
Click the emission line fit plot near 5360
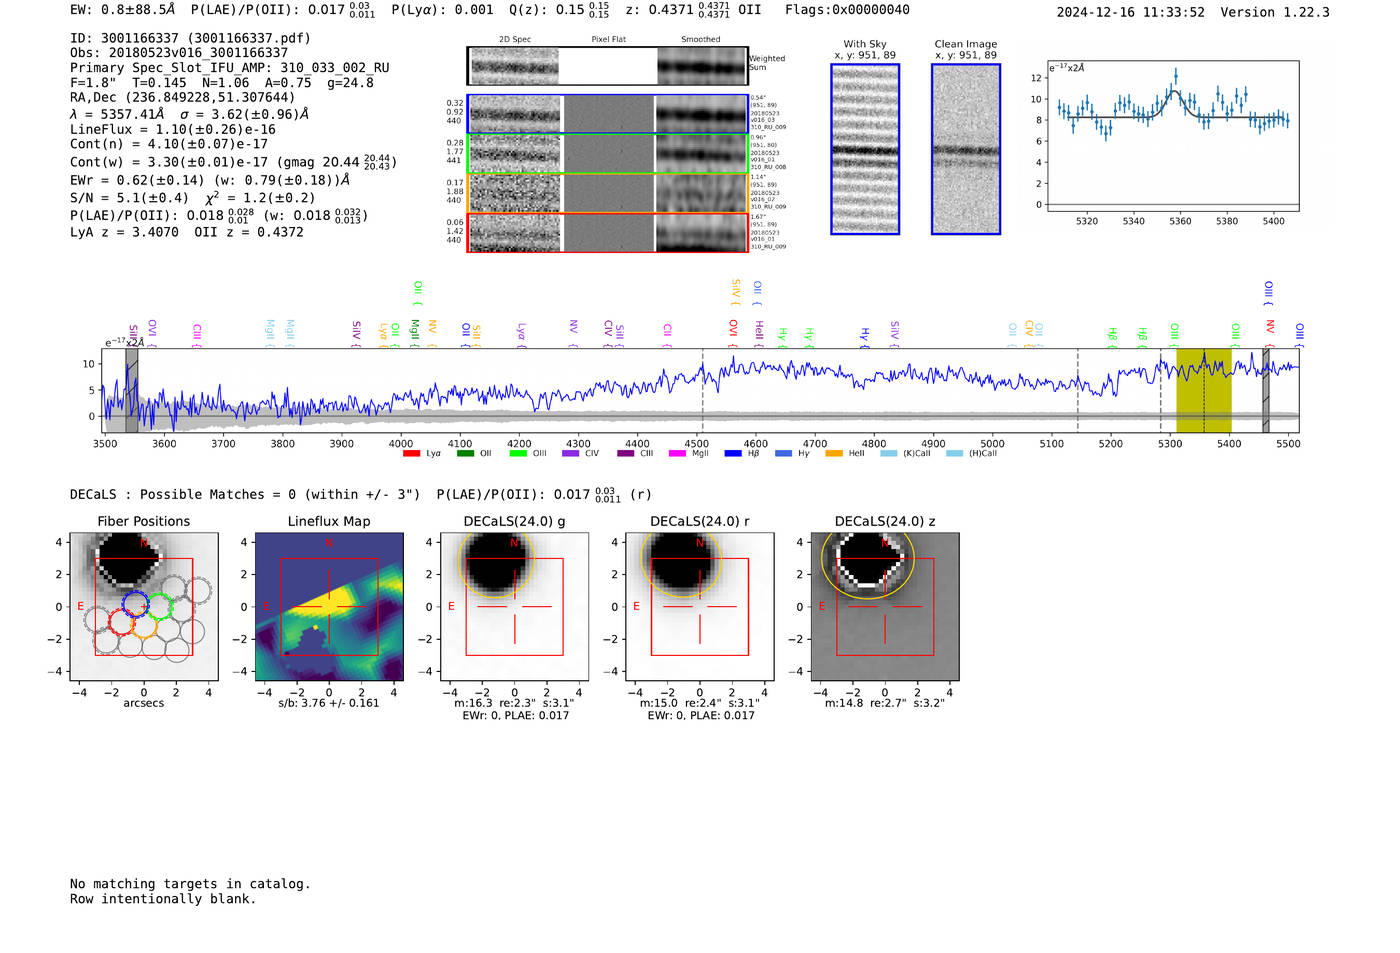point(1172,136)
